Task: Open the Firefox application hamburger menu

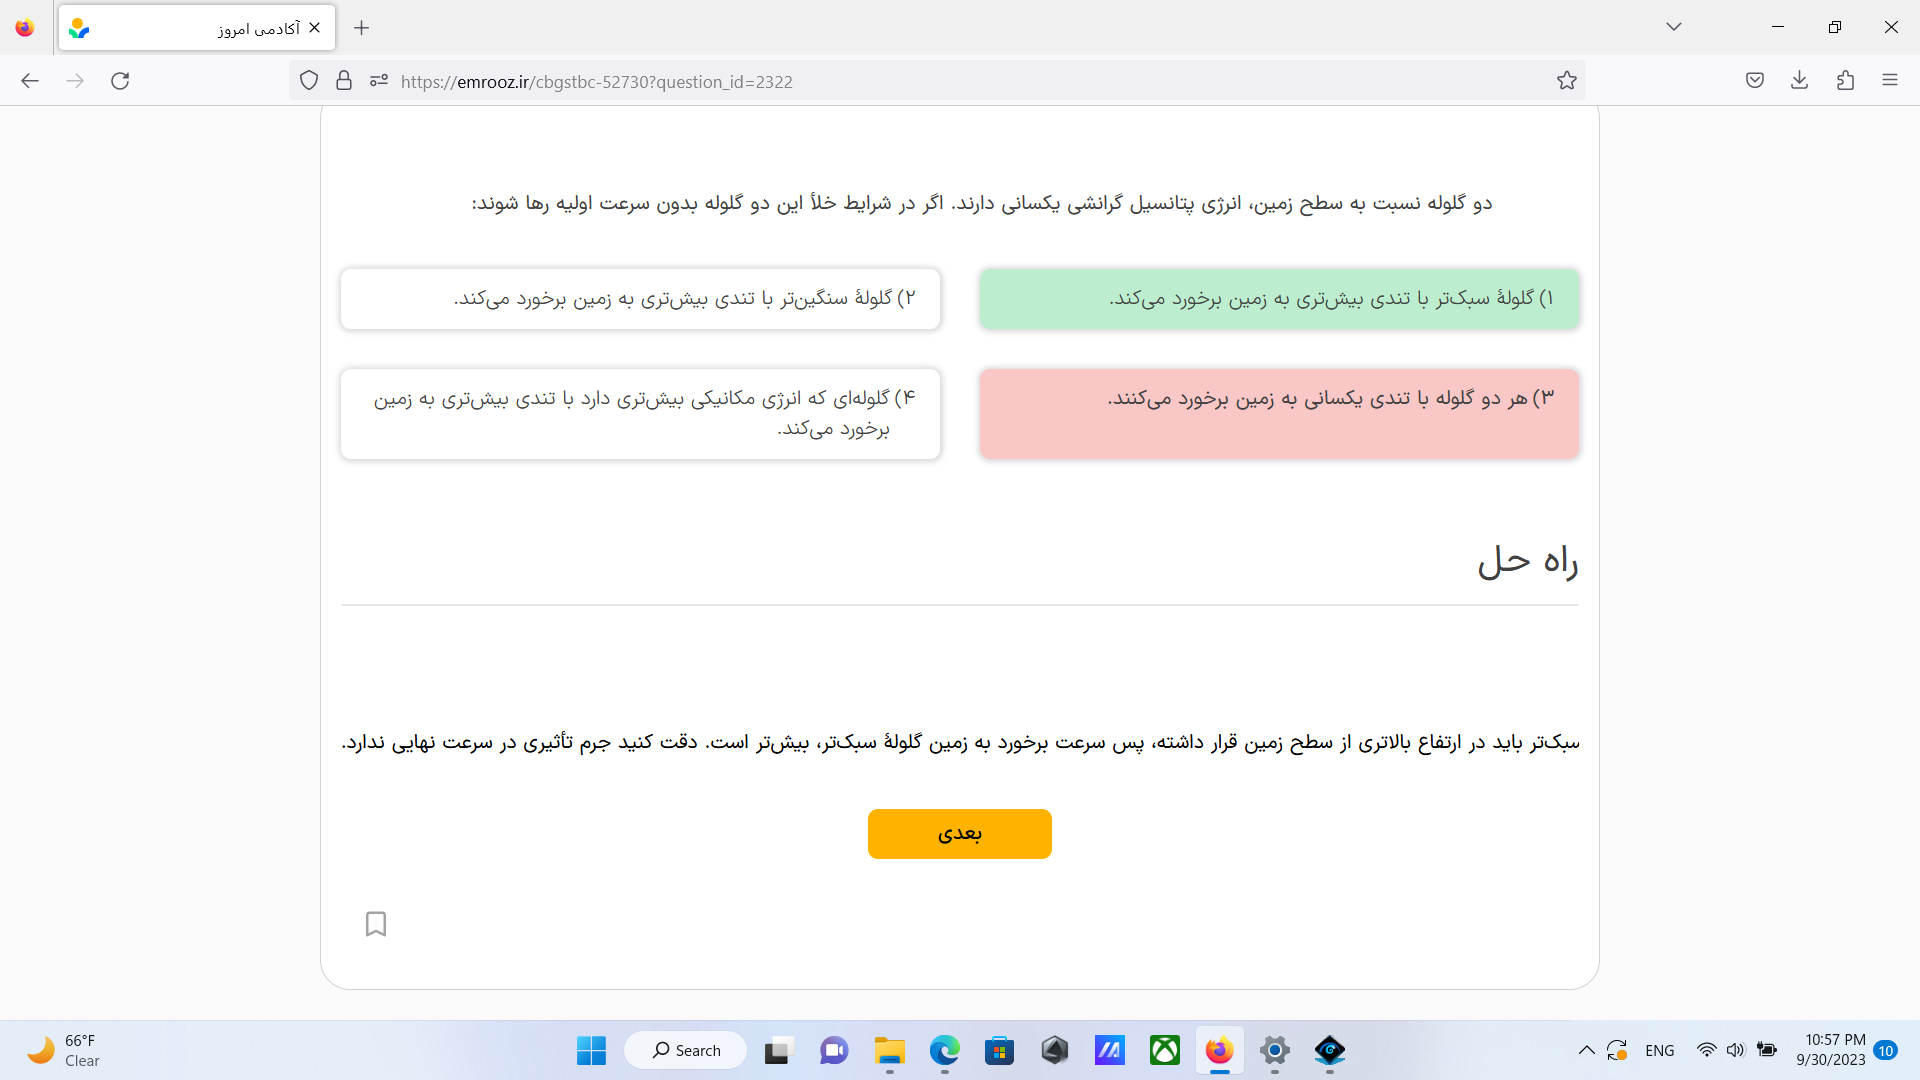Action: coord(1889,81)
